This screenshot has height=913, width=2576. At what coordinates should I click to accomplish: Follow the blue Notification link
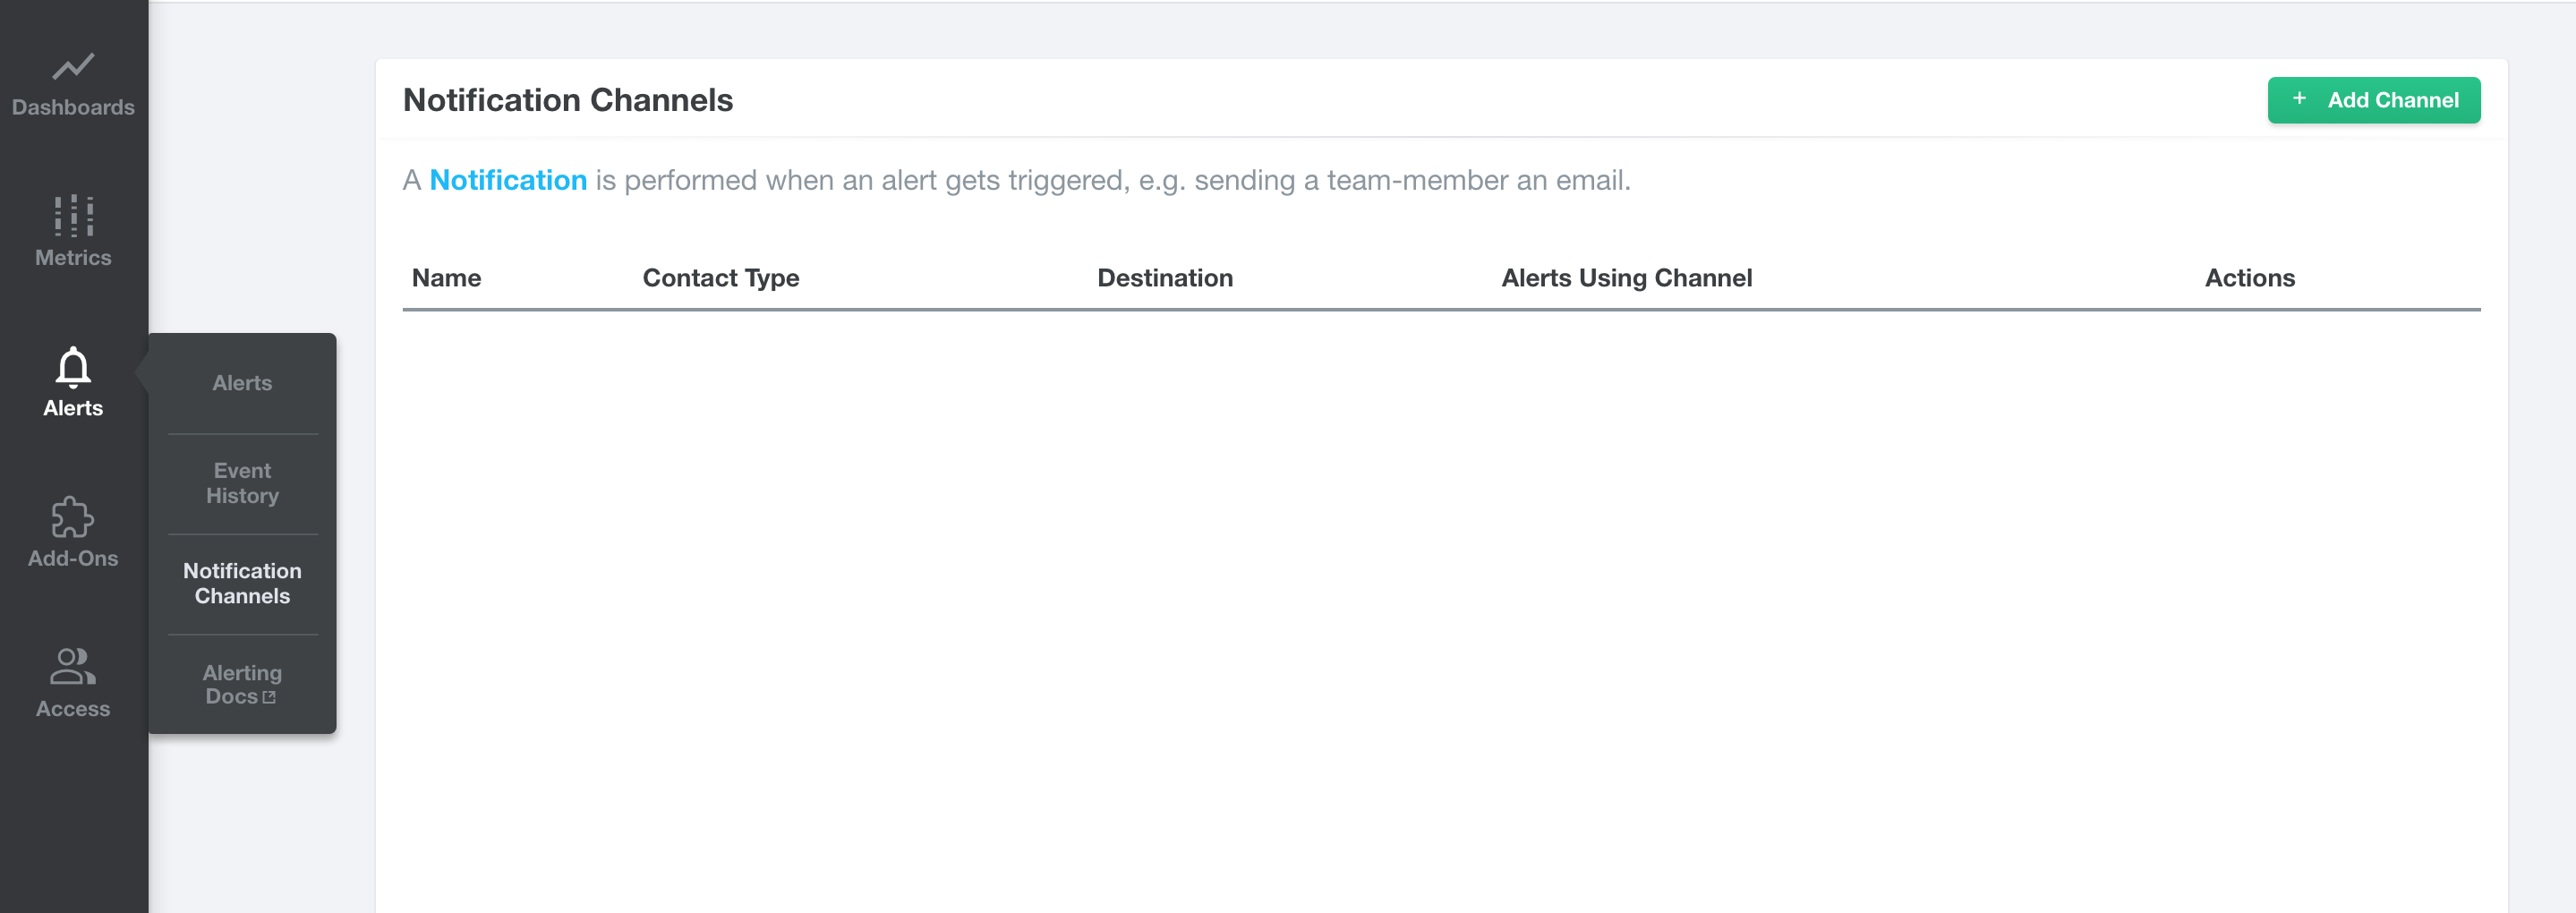(508, 180)
